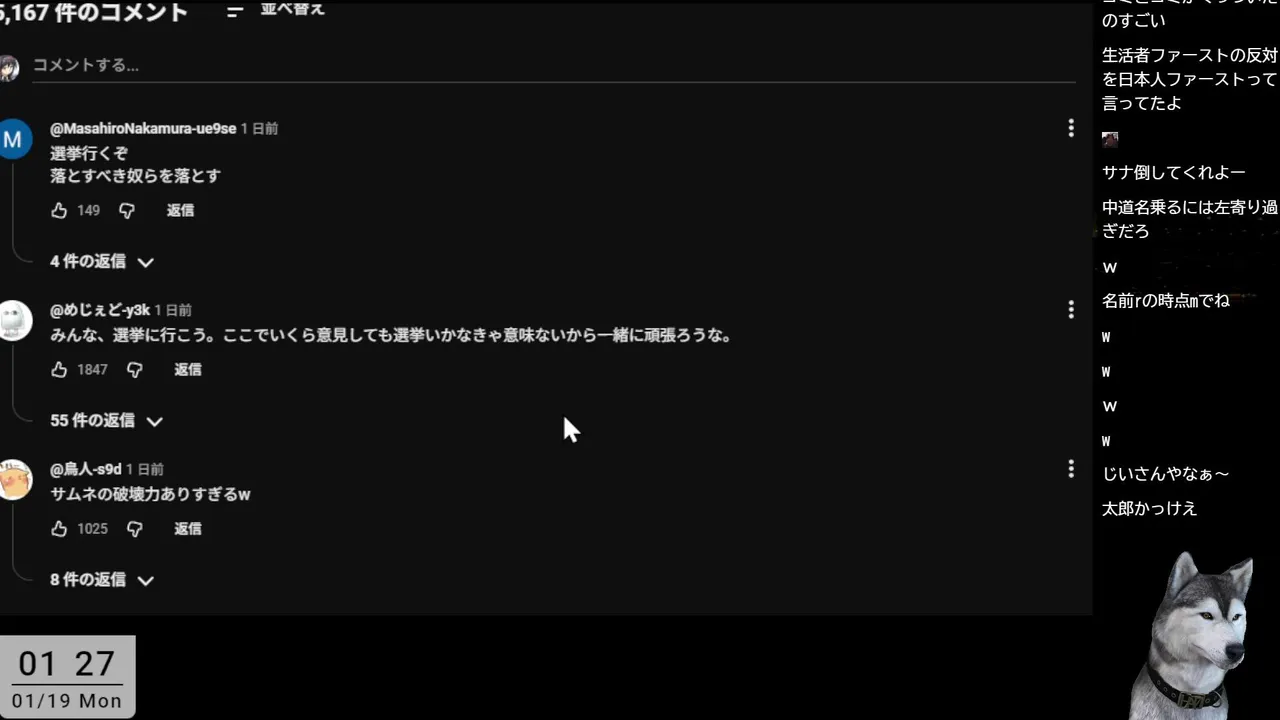Image resolution: width=1280 pixels, height=720 pixels.
Task: Like the サムネの破壊力 comment
Action: click(59, 529)
